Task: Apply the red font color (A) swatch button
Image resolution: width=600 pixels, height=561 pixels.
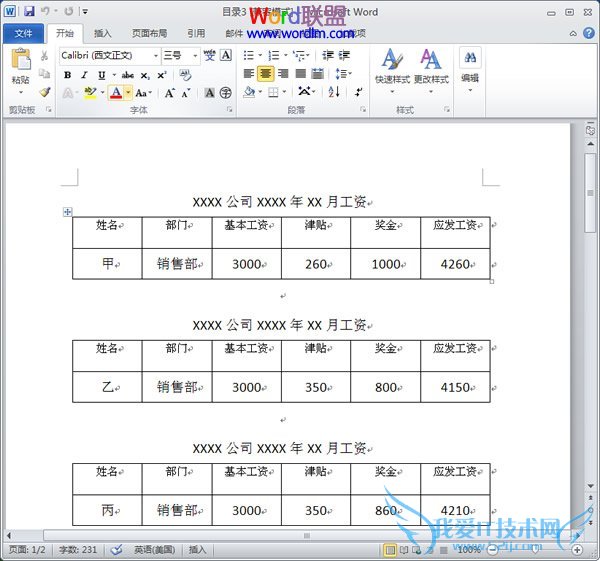Action: click(x=116, y=93)
